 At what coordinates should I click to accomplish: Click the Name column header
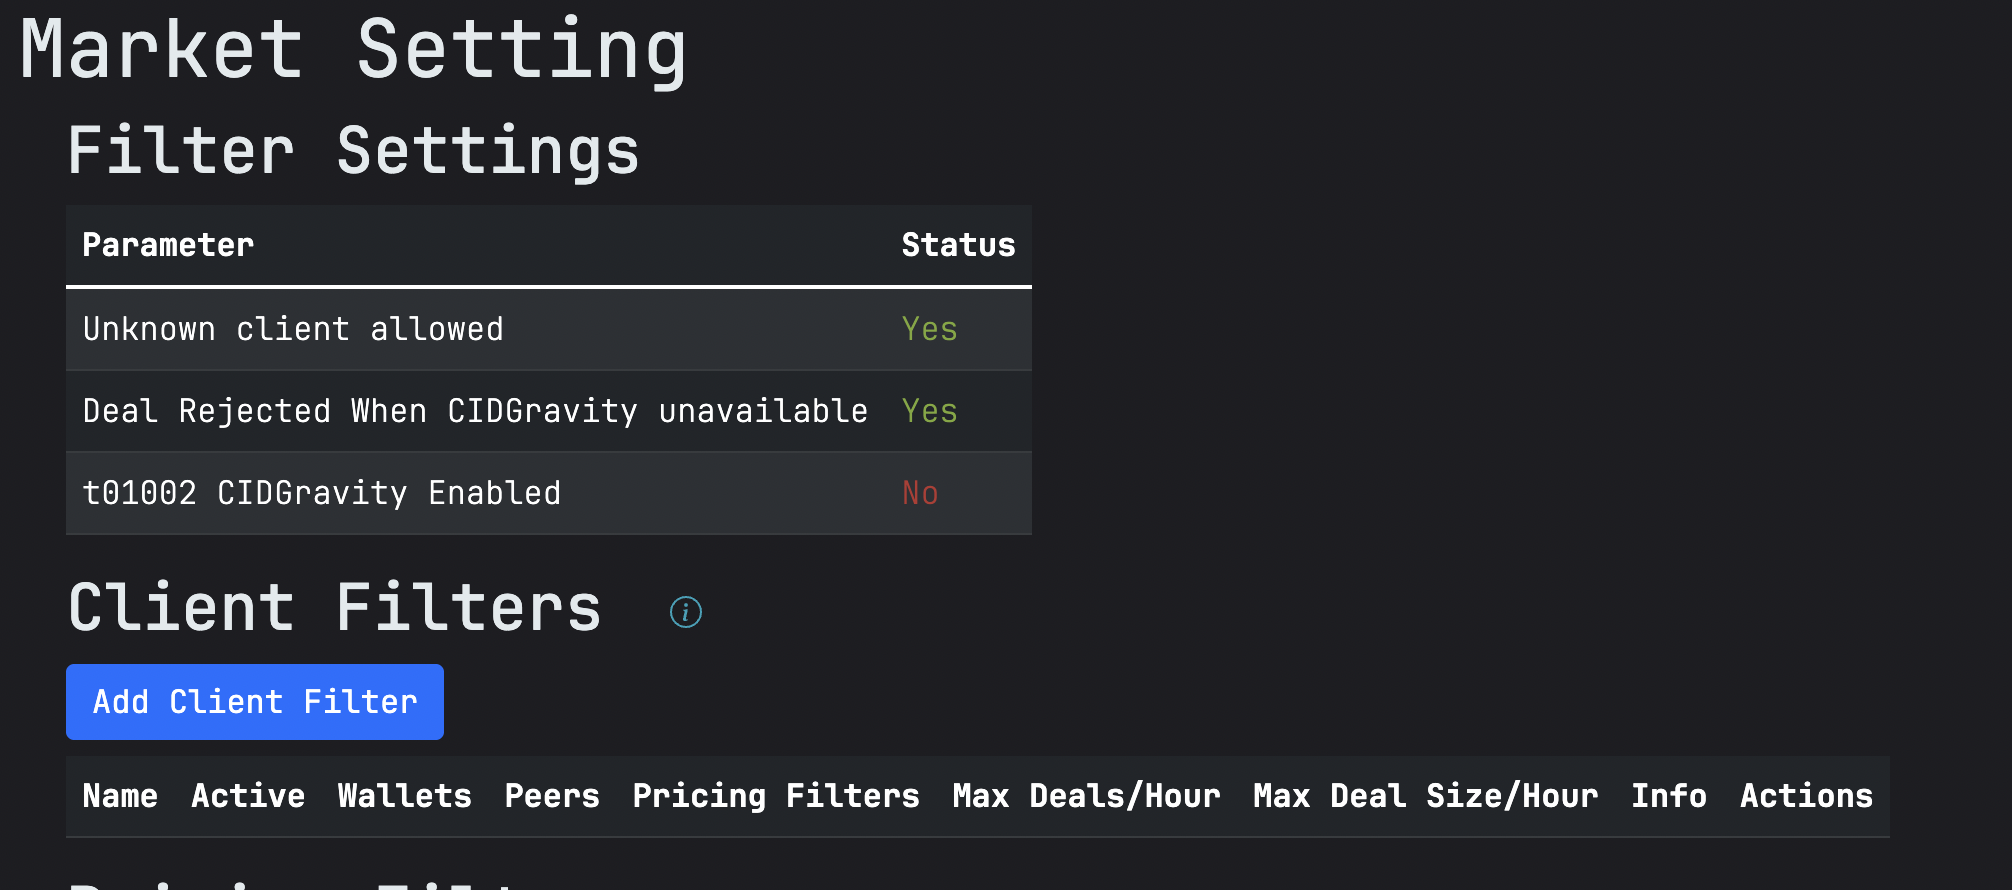coord(120,796)
